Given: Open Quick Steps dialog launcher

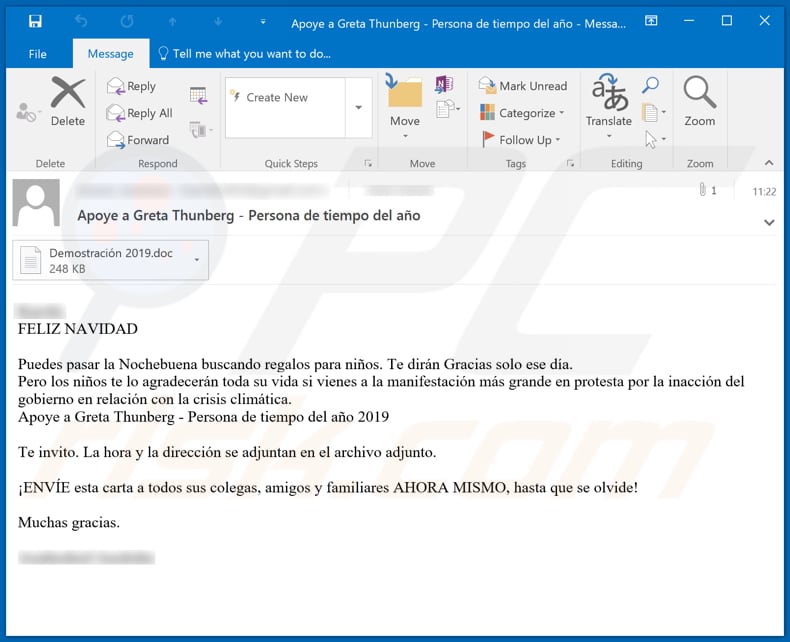Looking at the screenshot, I should tap(368, 163).
